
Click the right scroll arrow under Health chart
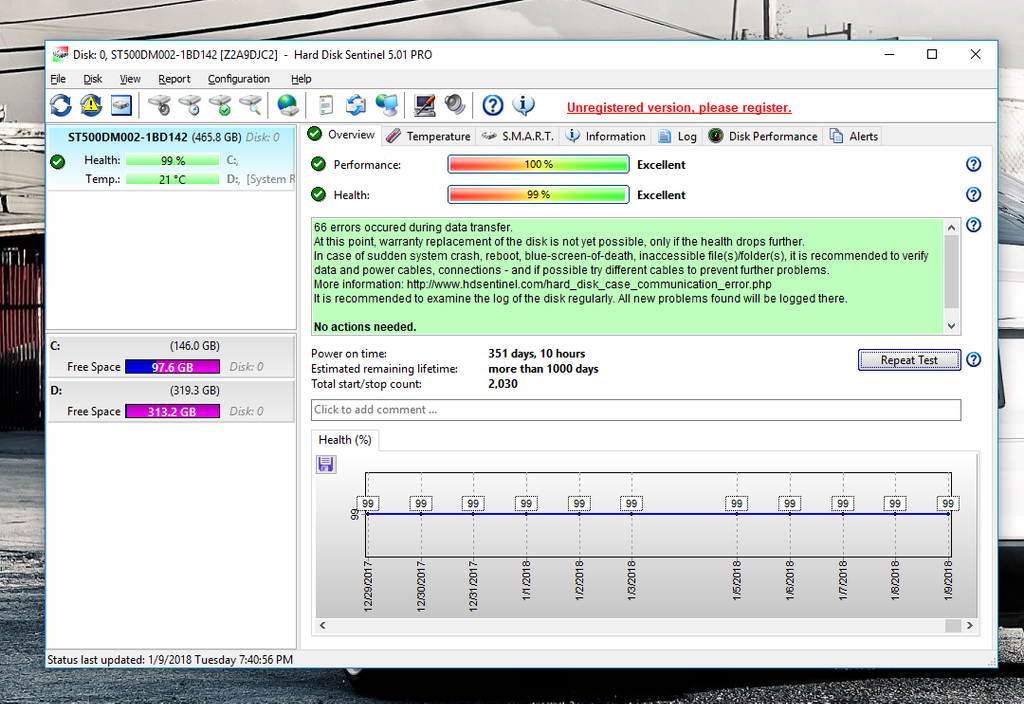tap(970, 626)
